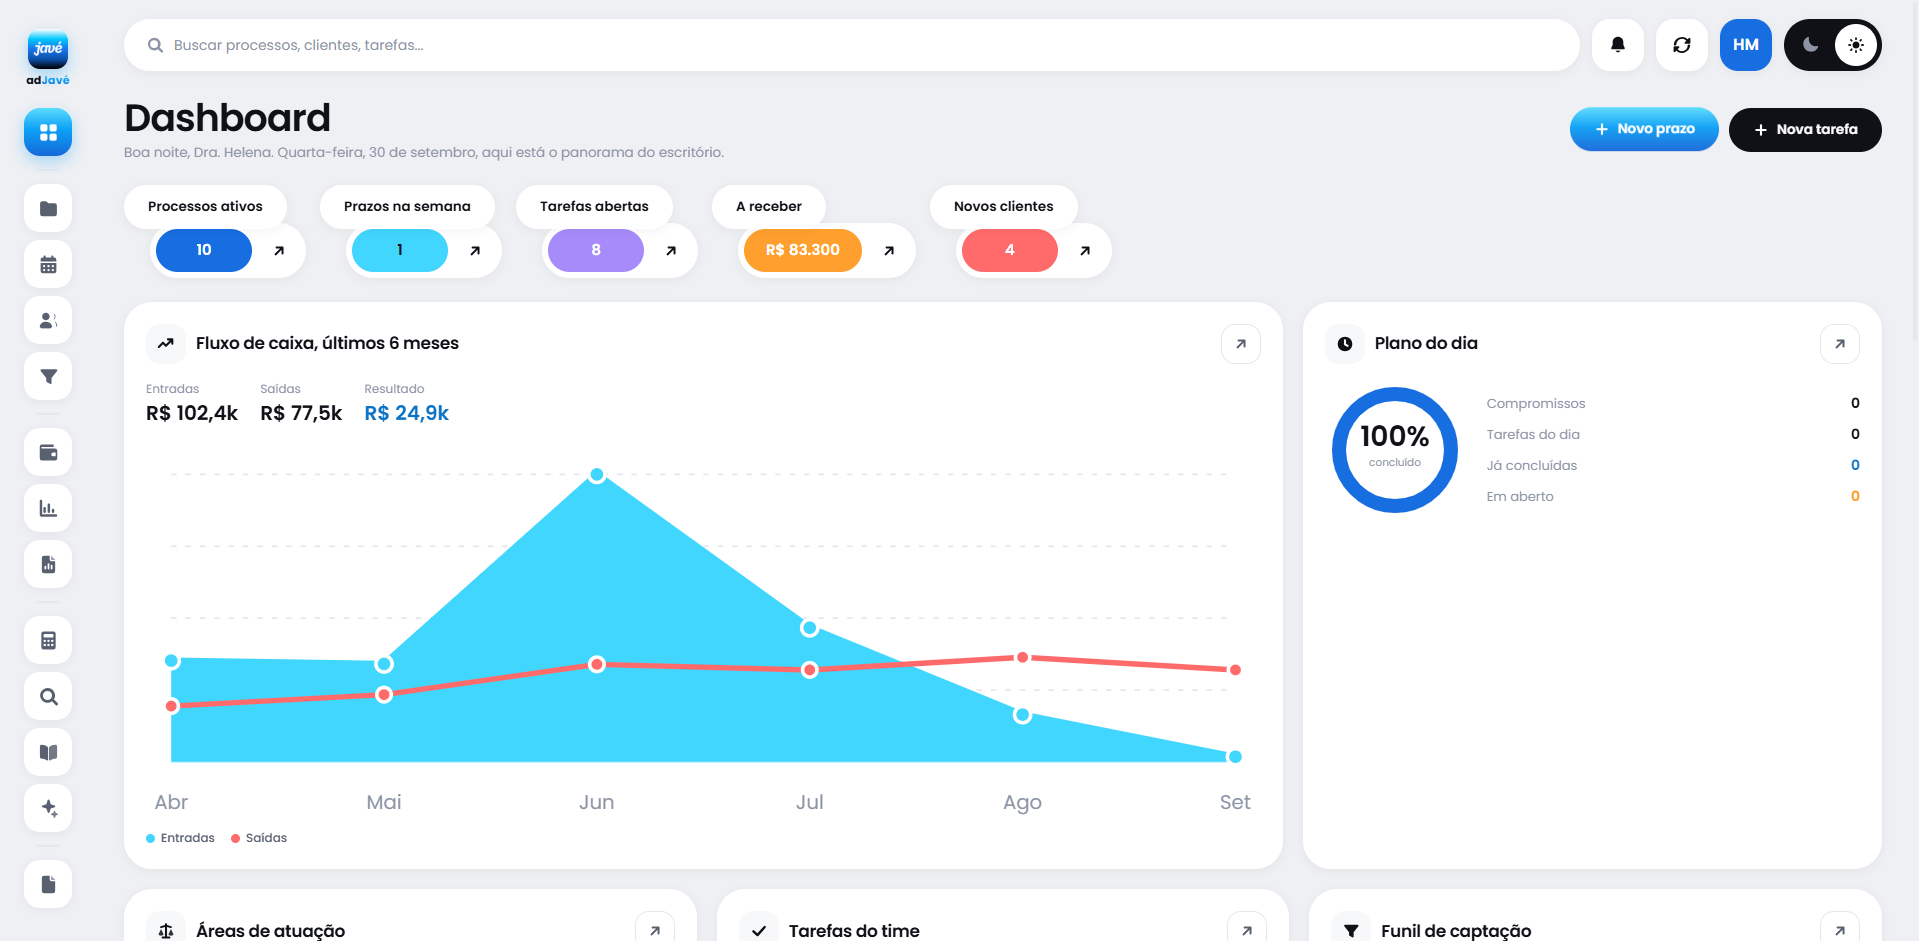
Task: Click the red 4 Novos clientes pill
Action: point(1010,250)
